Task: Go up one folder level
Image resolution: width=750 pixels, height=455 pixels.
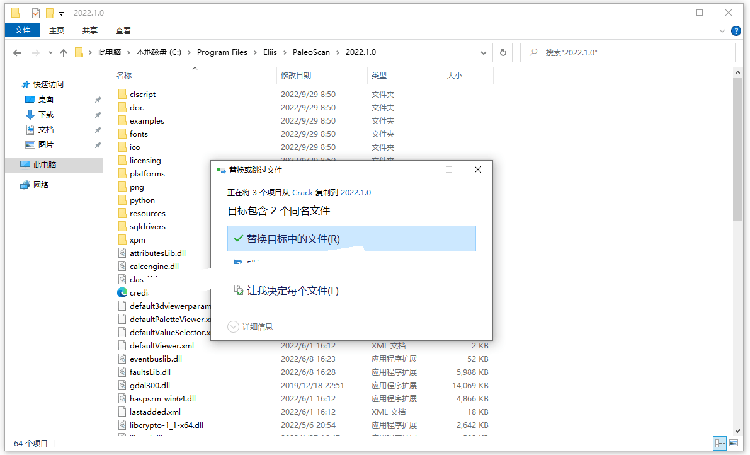Action: point(63,53)
